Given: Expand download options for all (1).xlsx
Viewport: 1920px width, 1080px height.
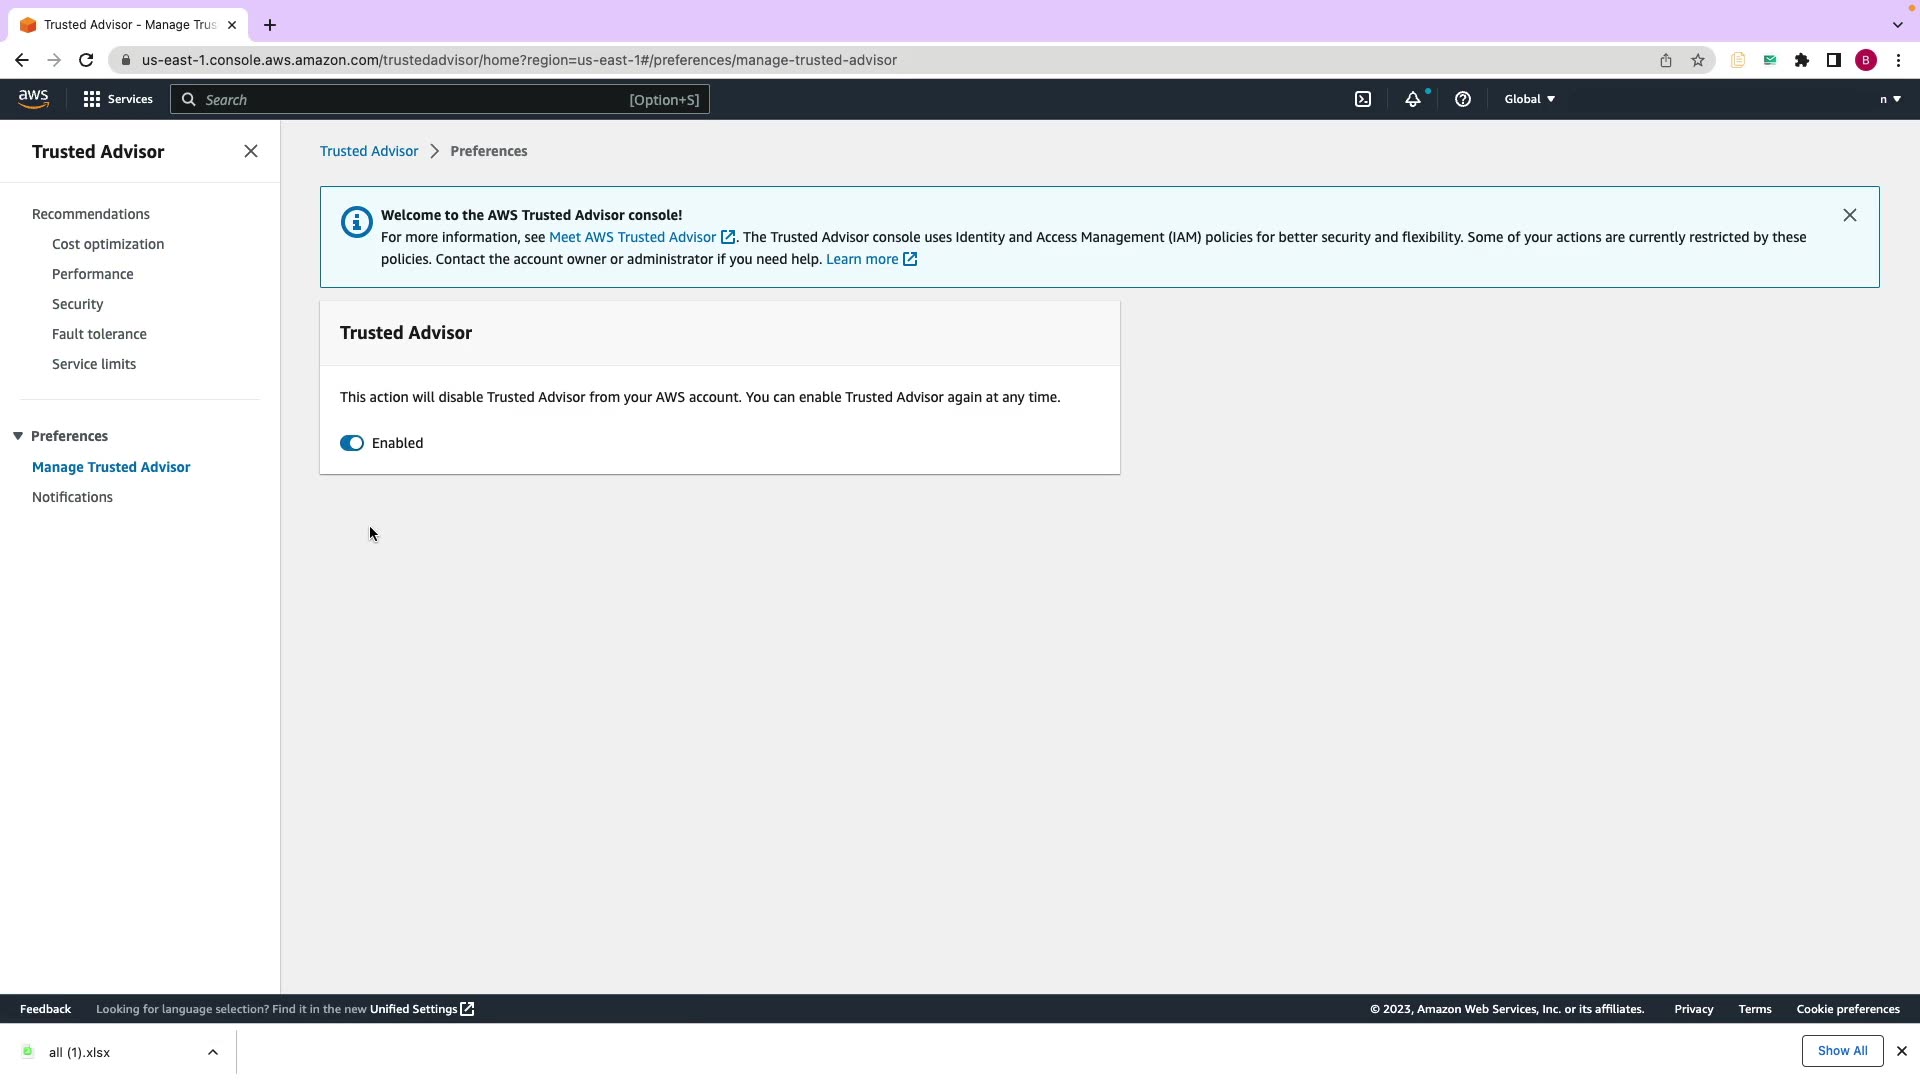Looking at the screenshot, I should coord(212,1052).
